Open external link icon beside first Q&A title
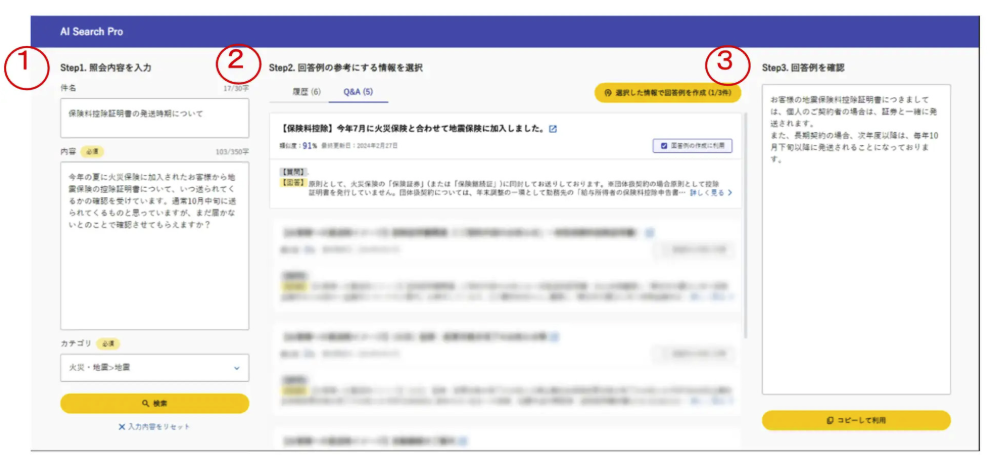 553,128
